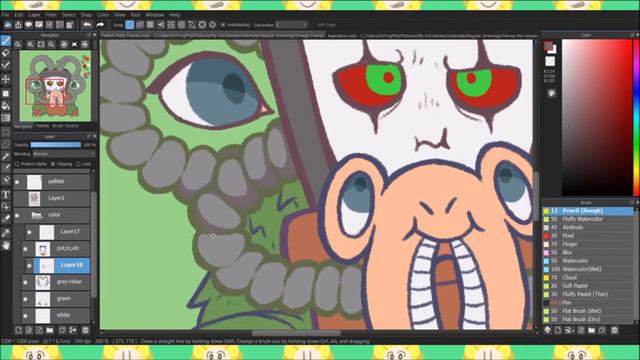Image resolution: width=640 pixels, height=360 pixels.
Task: Open the Filter menu
Action: [51, 15]
